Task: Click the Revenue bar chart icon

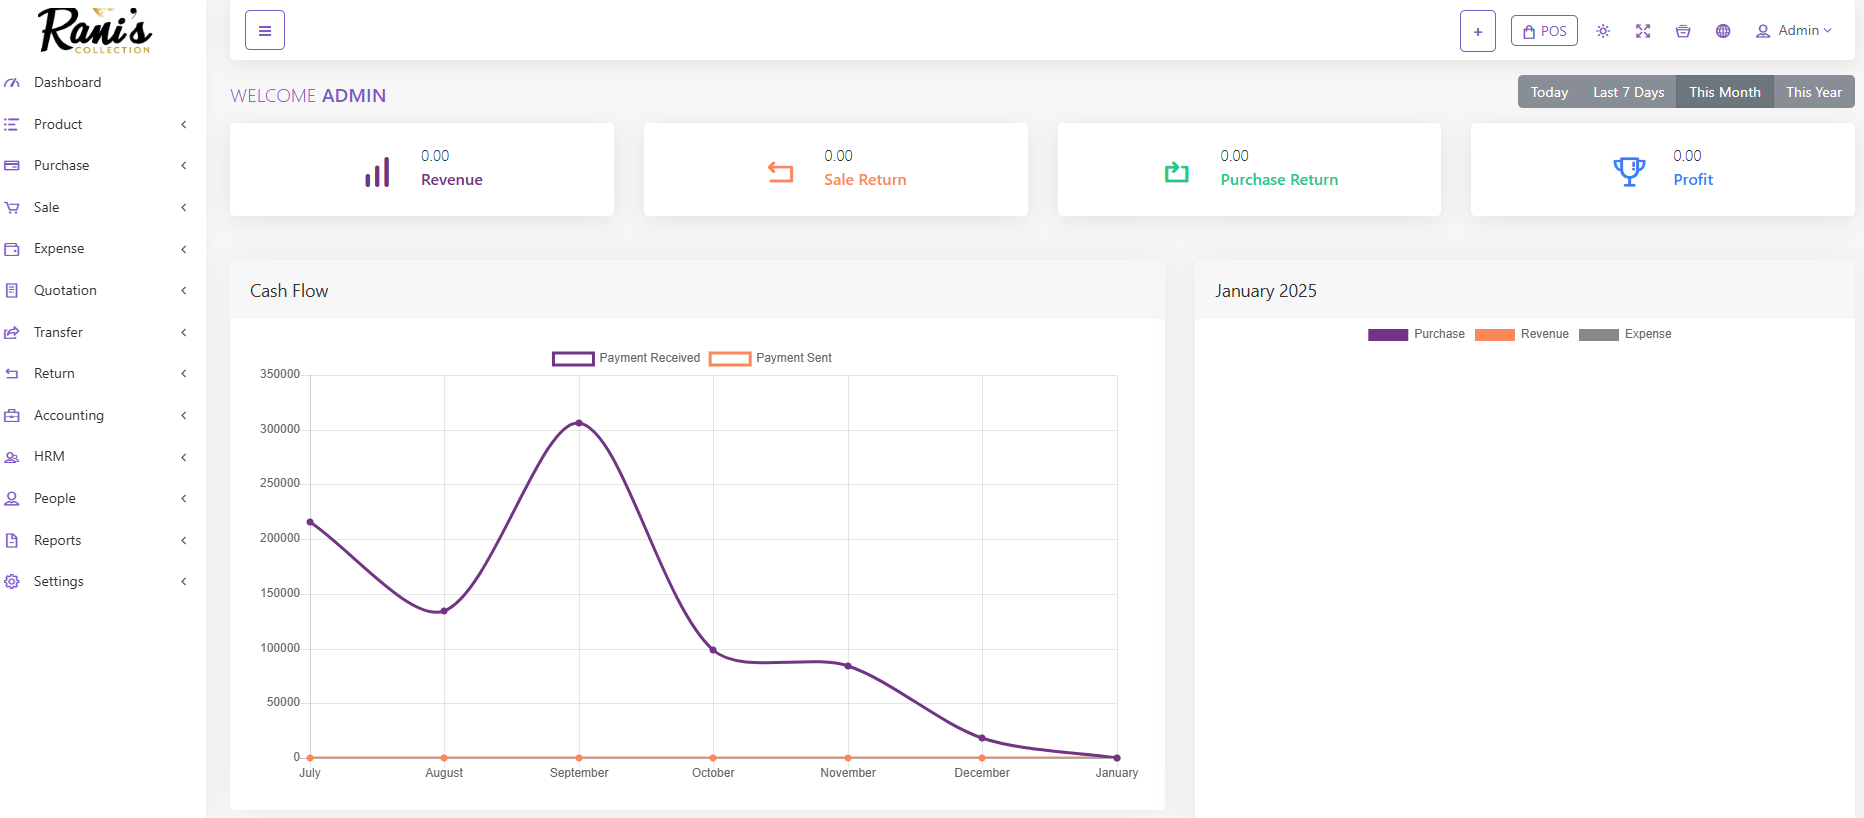Action: coord(377,172)
